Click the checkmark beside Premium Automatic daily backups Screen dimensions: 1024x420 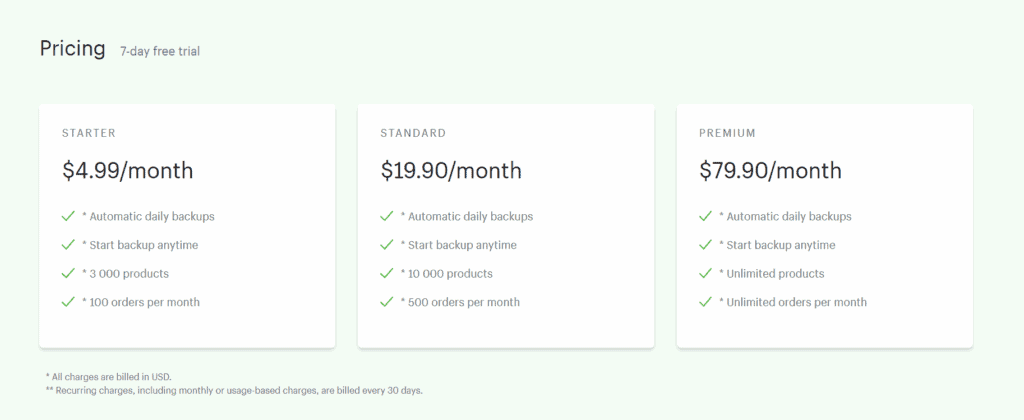coord(705,216)
